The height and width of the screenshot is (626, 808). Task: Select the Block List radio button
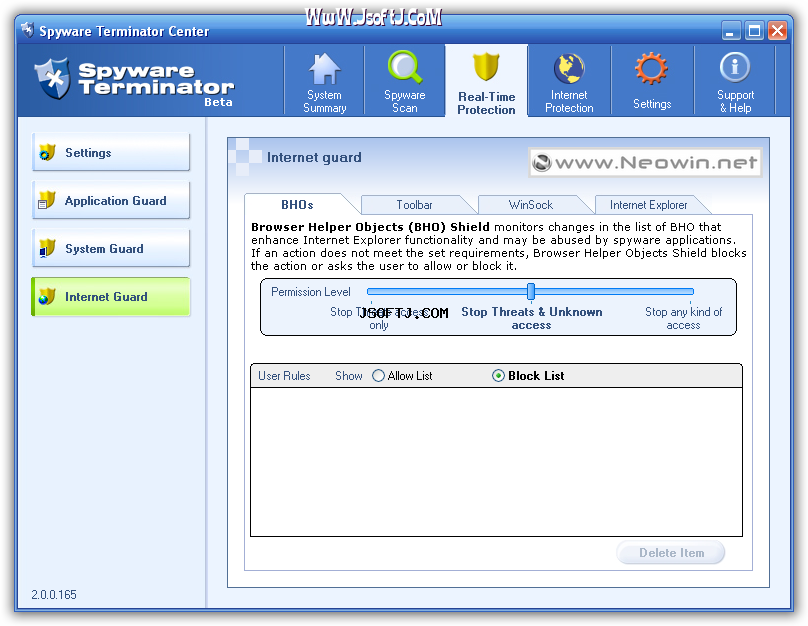(x=498, y=376)
